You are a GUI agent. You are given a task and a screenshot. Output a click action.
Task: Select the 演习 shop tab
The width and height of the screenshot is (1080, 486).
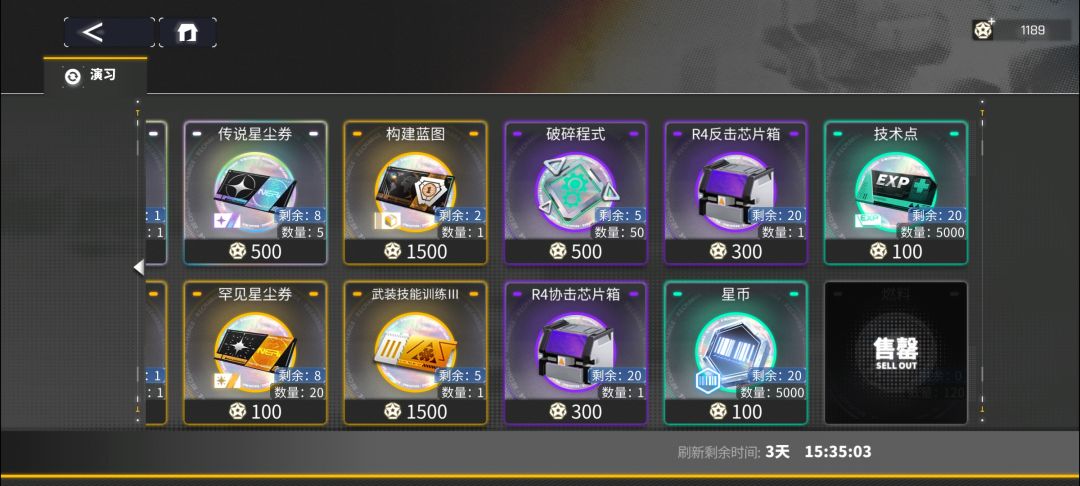click(95, 76)
